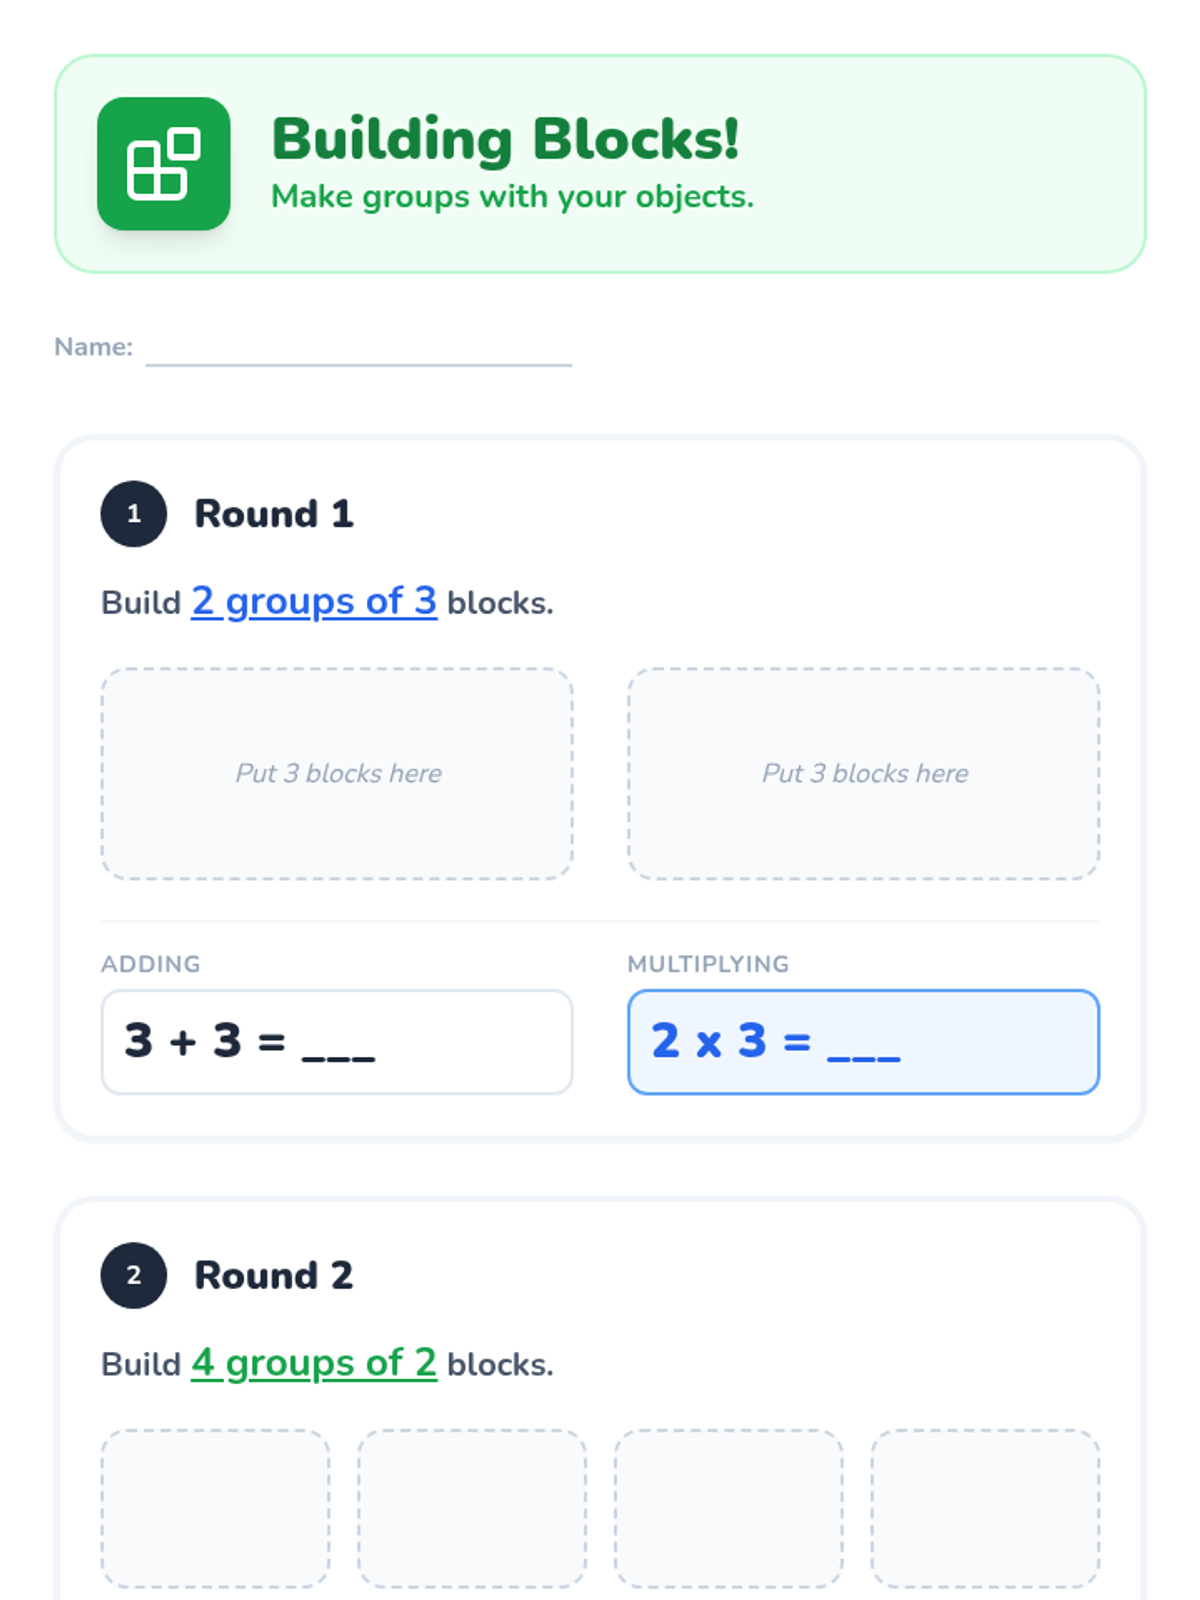This screenshot has width=1200, height=1600.
Task: Click the Name input line
Action: 358,350
